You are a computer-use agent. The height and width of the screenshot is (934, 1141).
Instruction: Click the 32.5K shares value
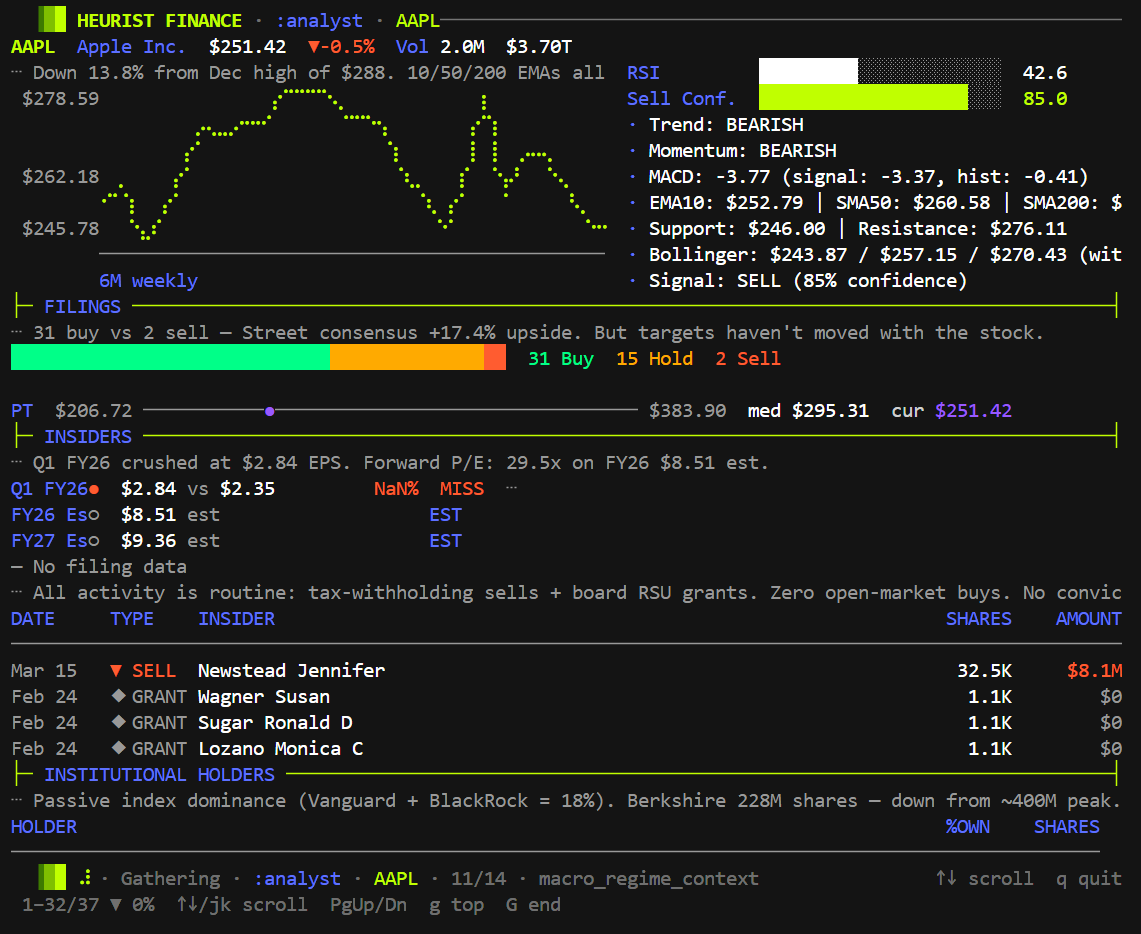[985, 670]
